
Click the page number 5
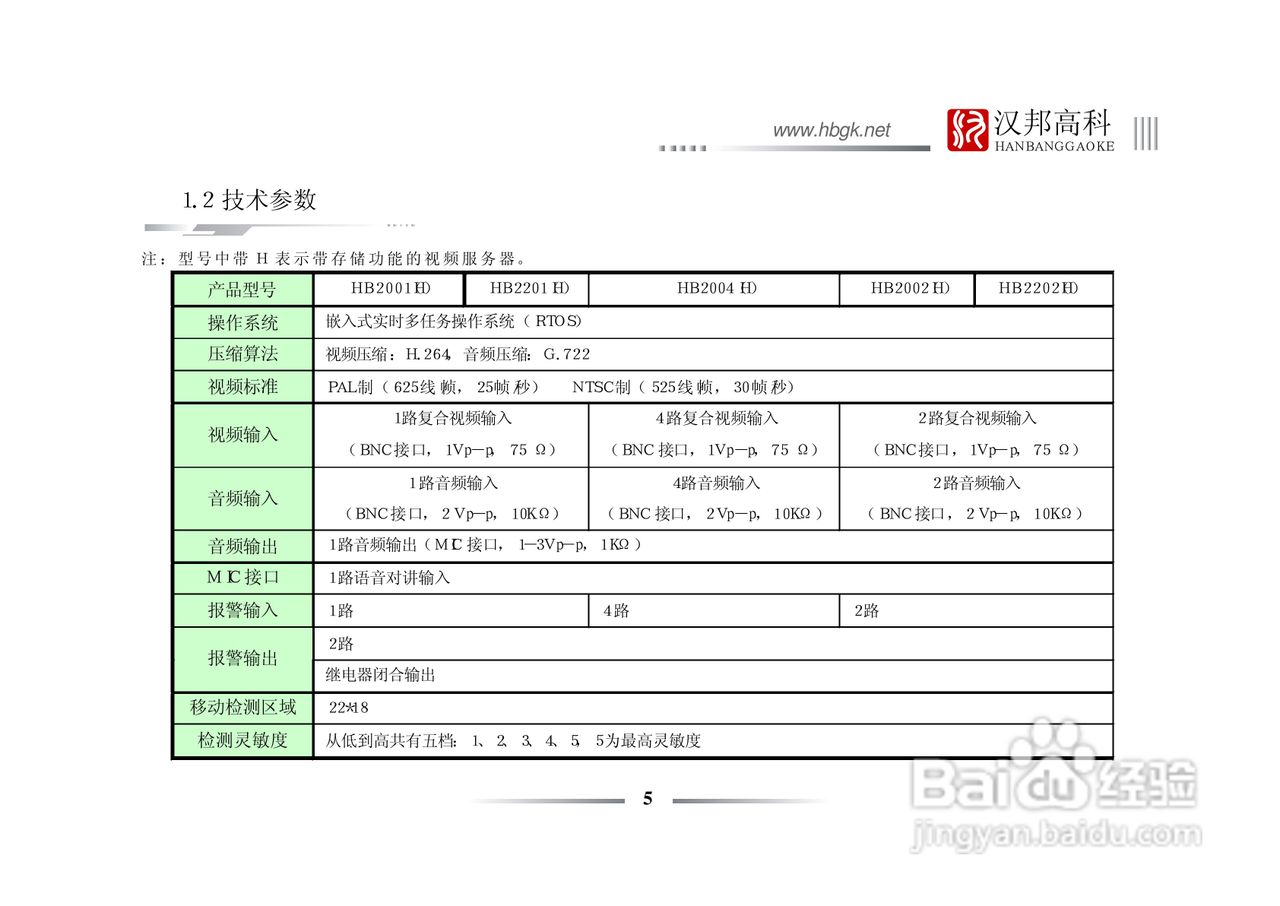pyautogui.click(x=645, y=799)
